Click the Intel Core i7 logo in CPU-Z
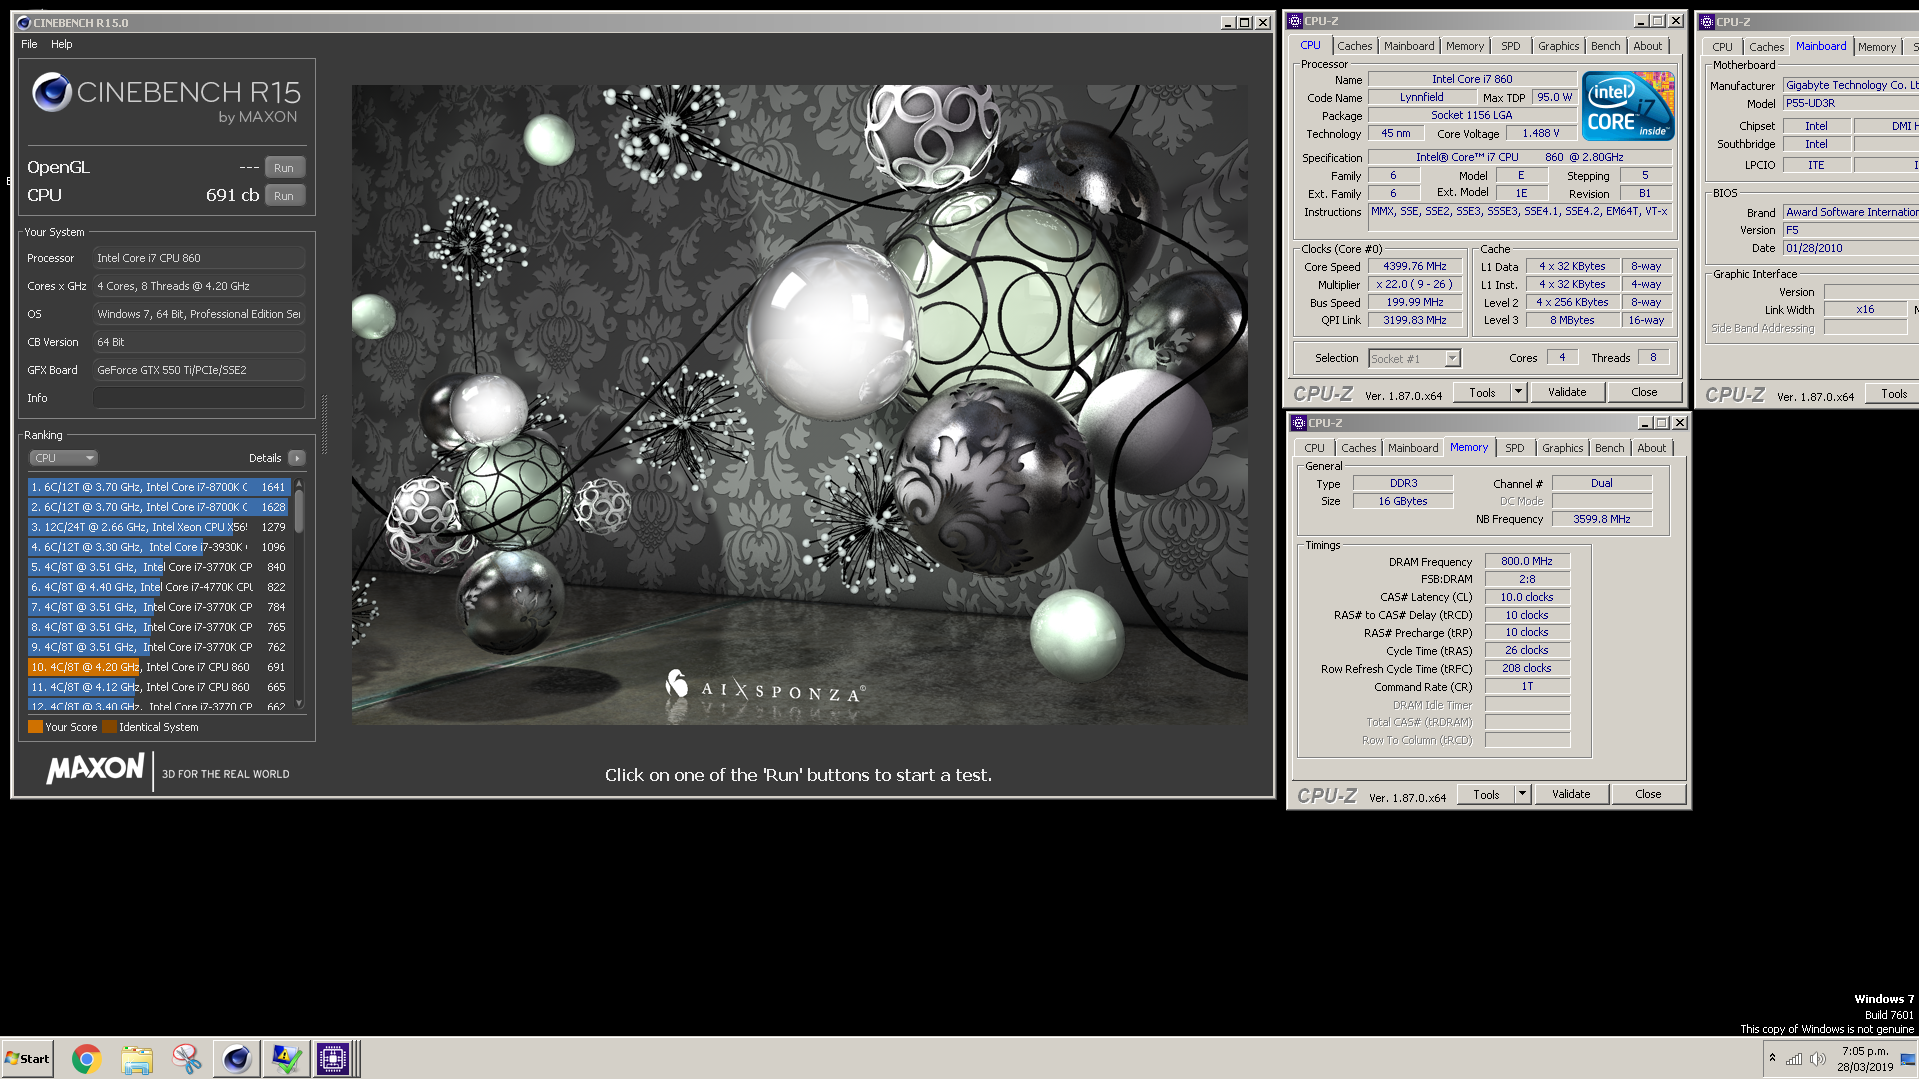Image resolution: width=1919 pixels, height=1079 pixels. 1627,105
